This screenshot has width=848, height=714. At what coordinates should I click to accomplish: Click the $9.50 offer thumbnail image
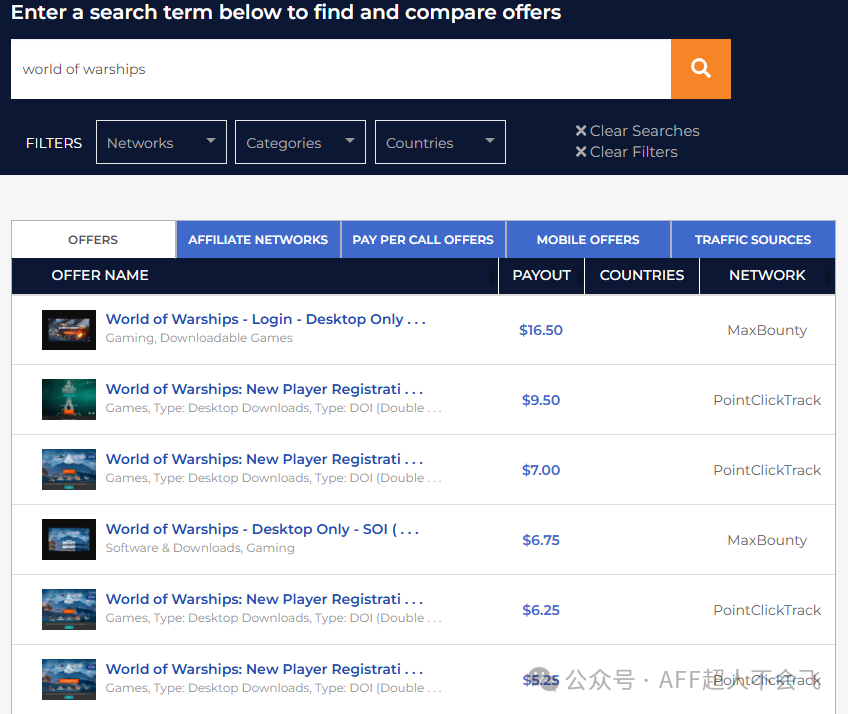click(69, 400)
